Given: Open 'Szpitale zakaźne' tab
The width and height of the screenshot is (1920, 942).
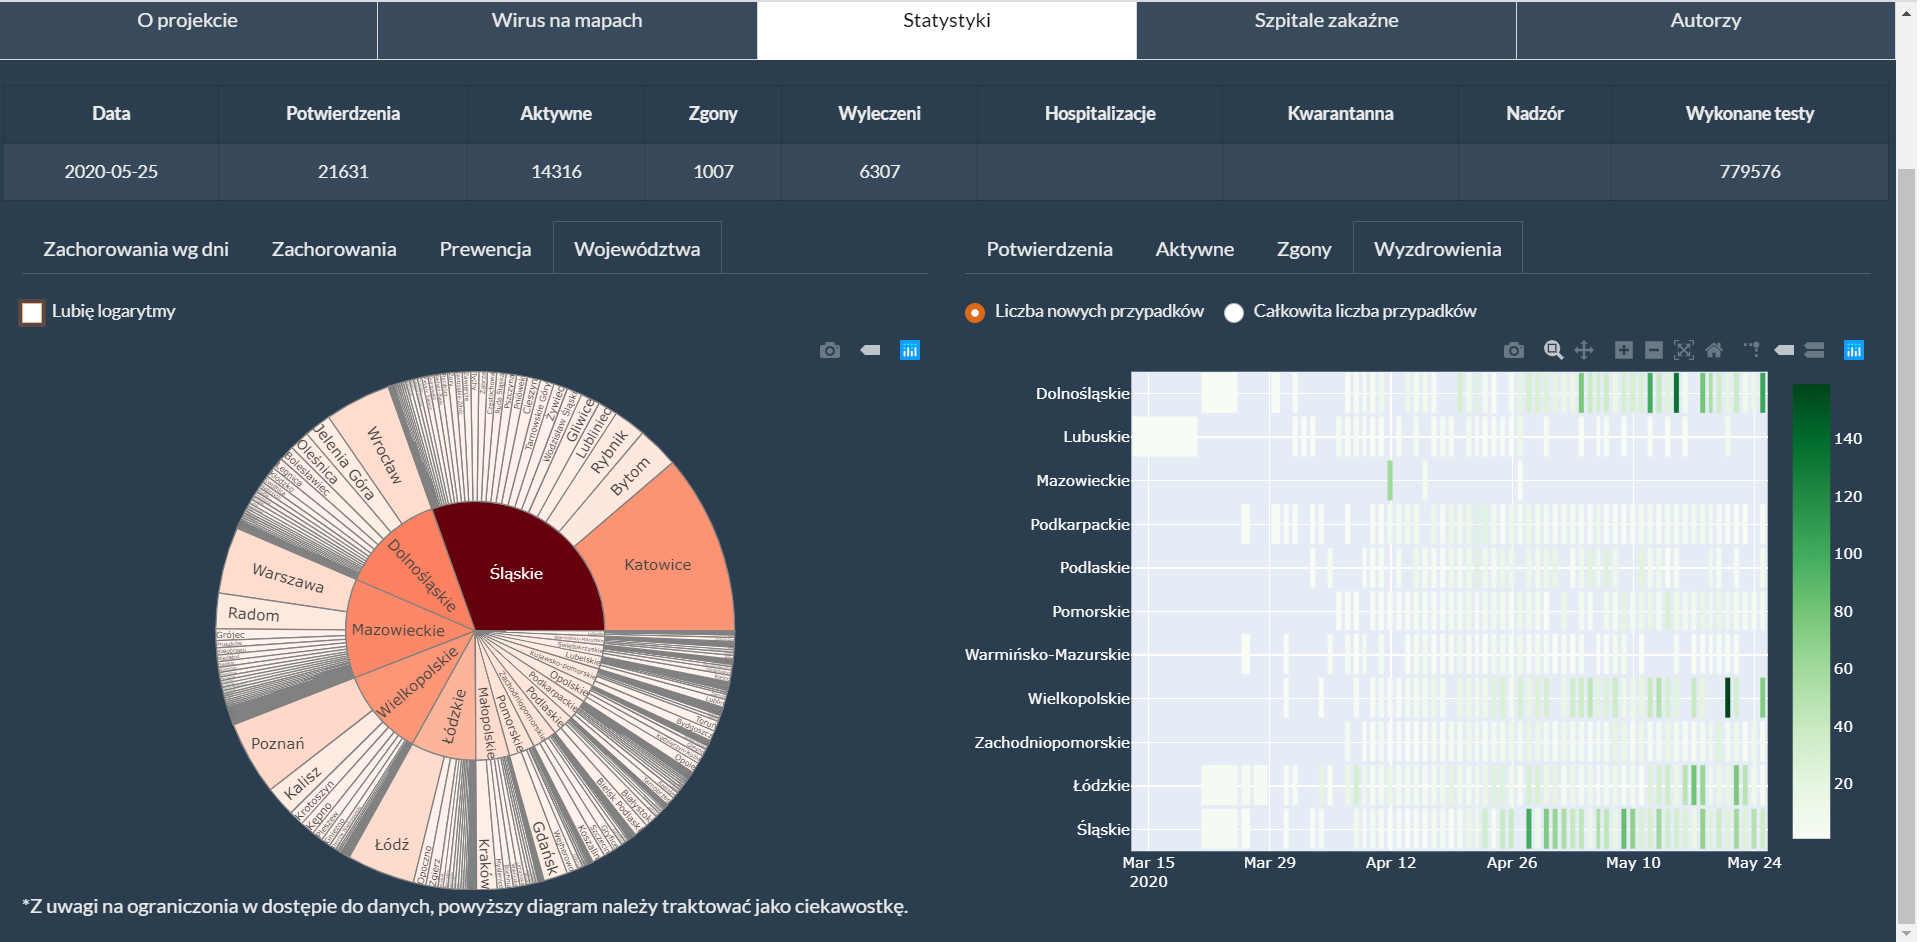Looking at the screenshot, I should [x=1326, y=30].
